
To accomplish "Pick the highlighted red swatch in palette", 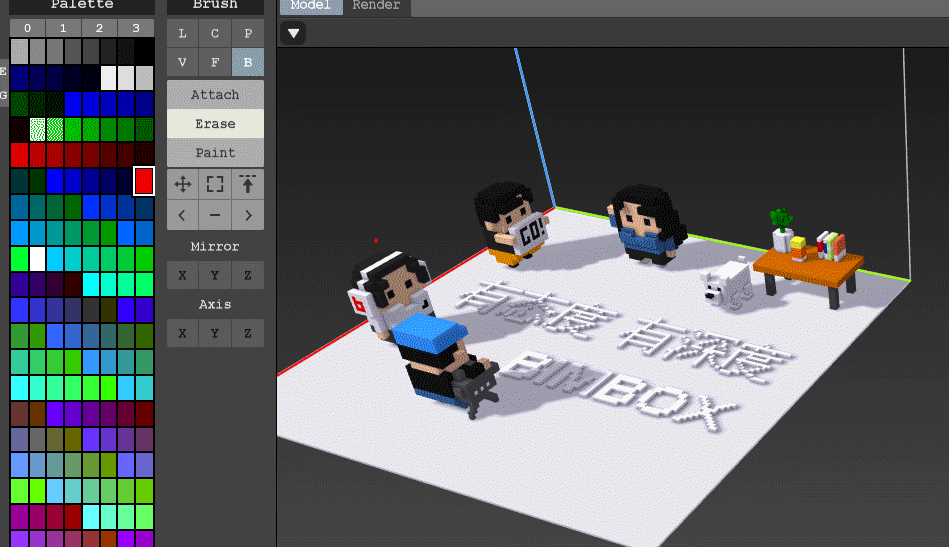I will click(144, 181).
